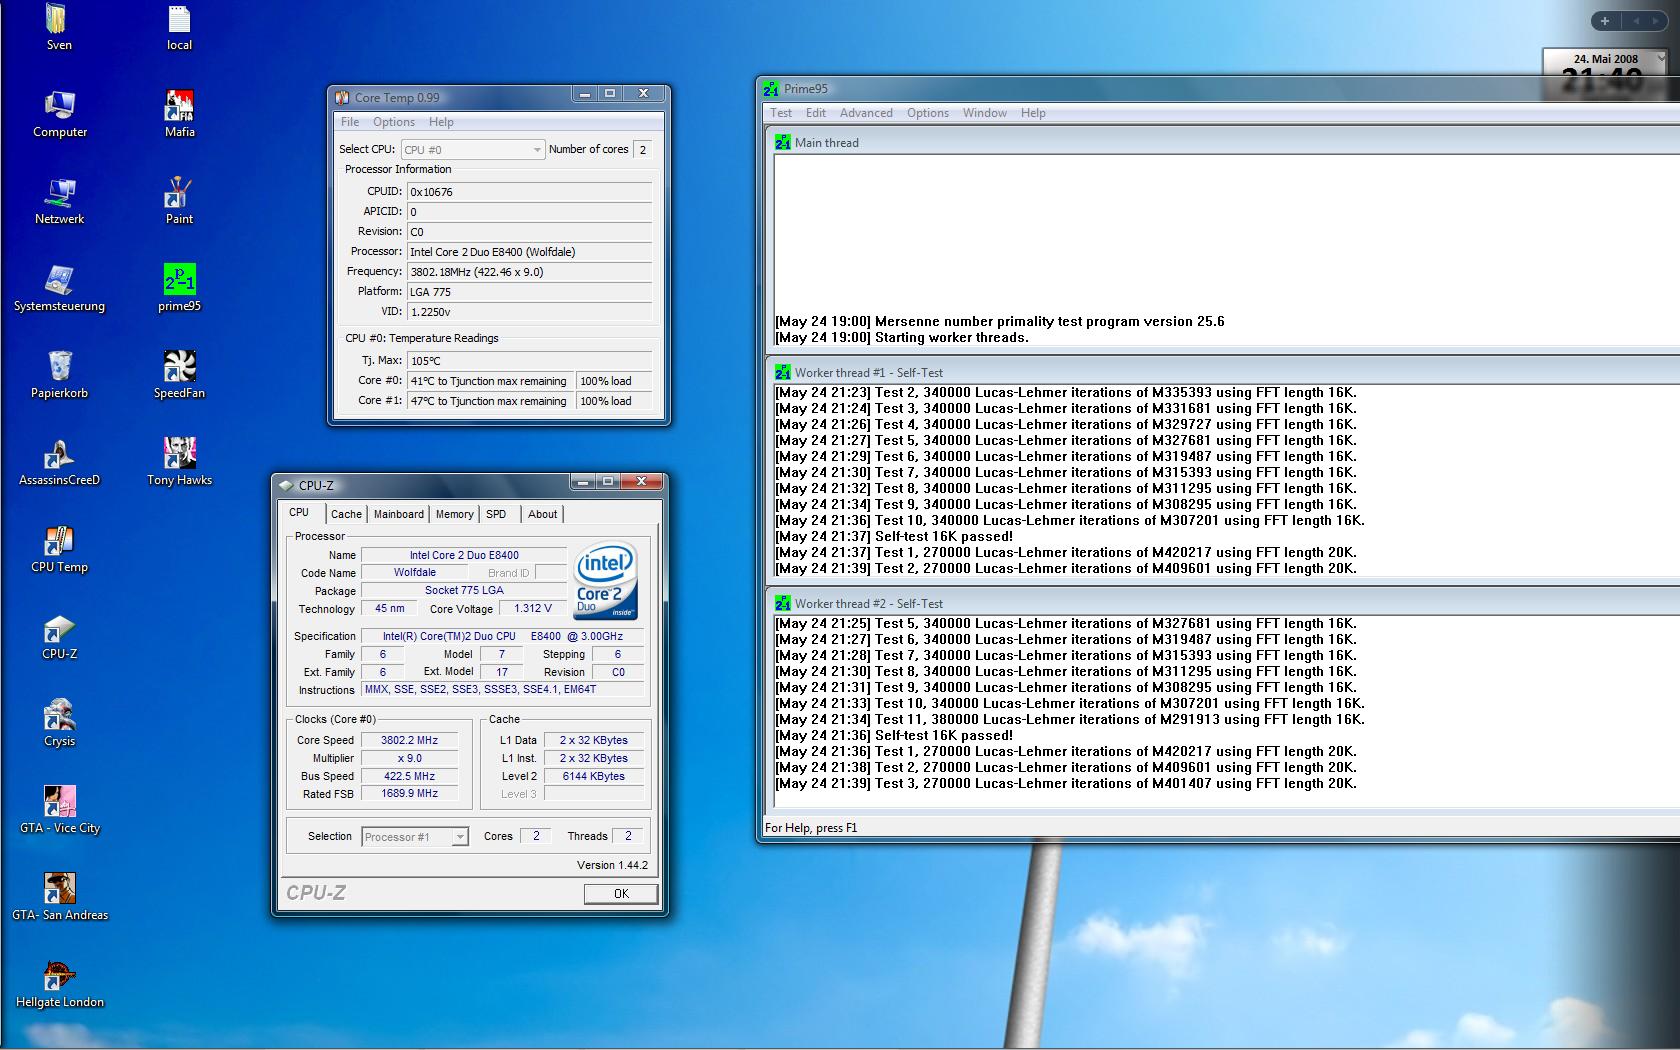Launch the AssassinsCreeD shortcut
This screenshot has height=1050, width=1680.
click(60, 462)
